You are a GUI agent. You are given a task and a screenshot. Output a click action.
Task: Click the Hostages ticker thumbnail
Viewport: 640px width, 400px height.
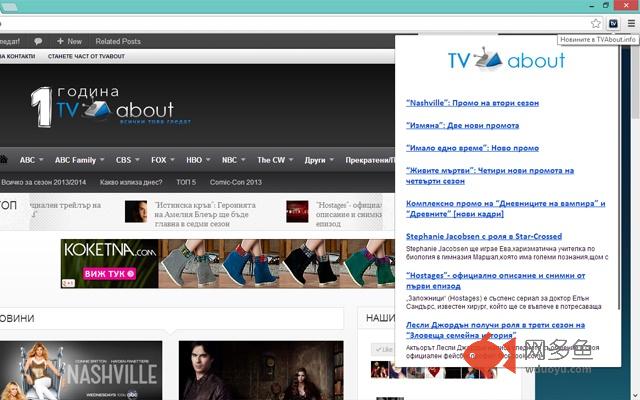[297, 211]
